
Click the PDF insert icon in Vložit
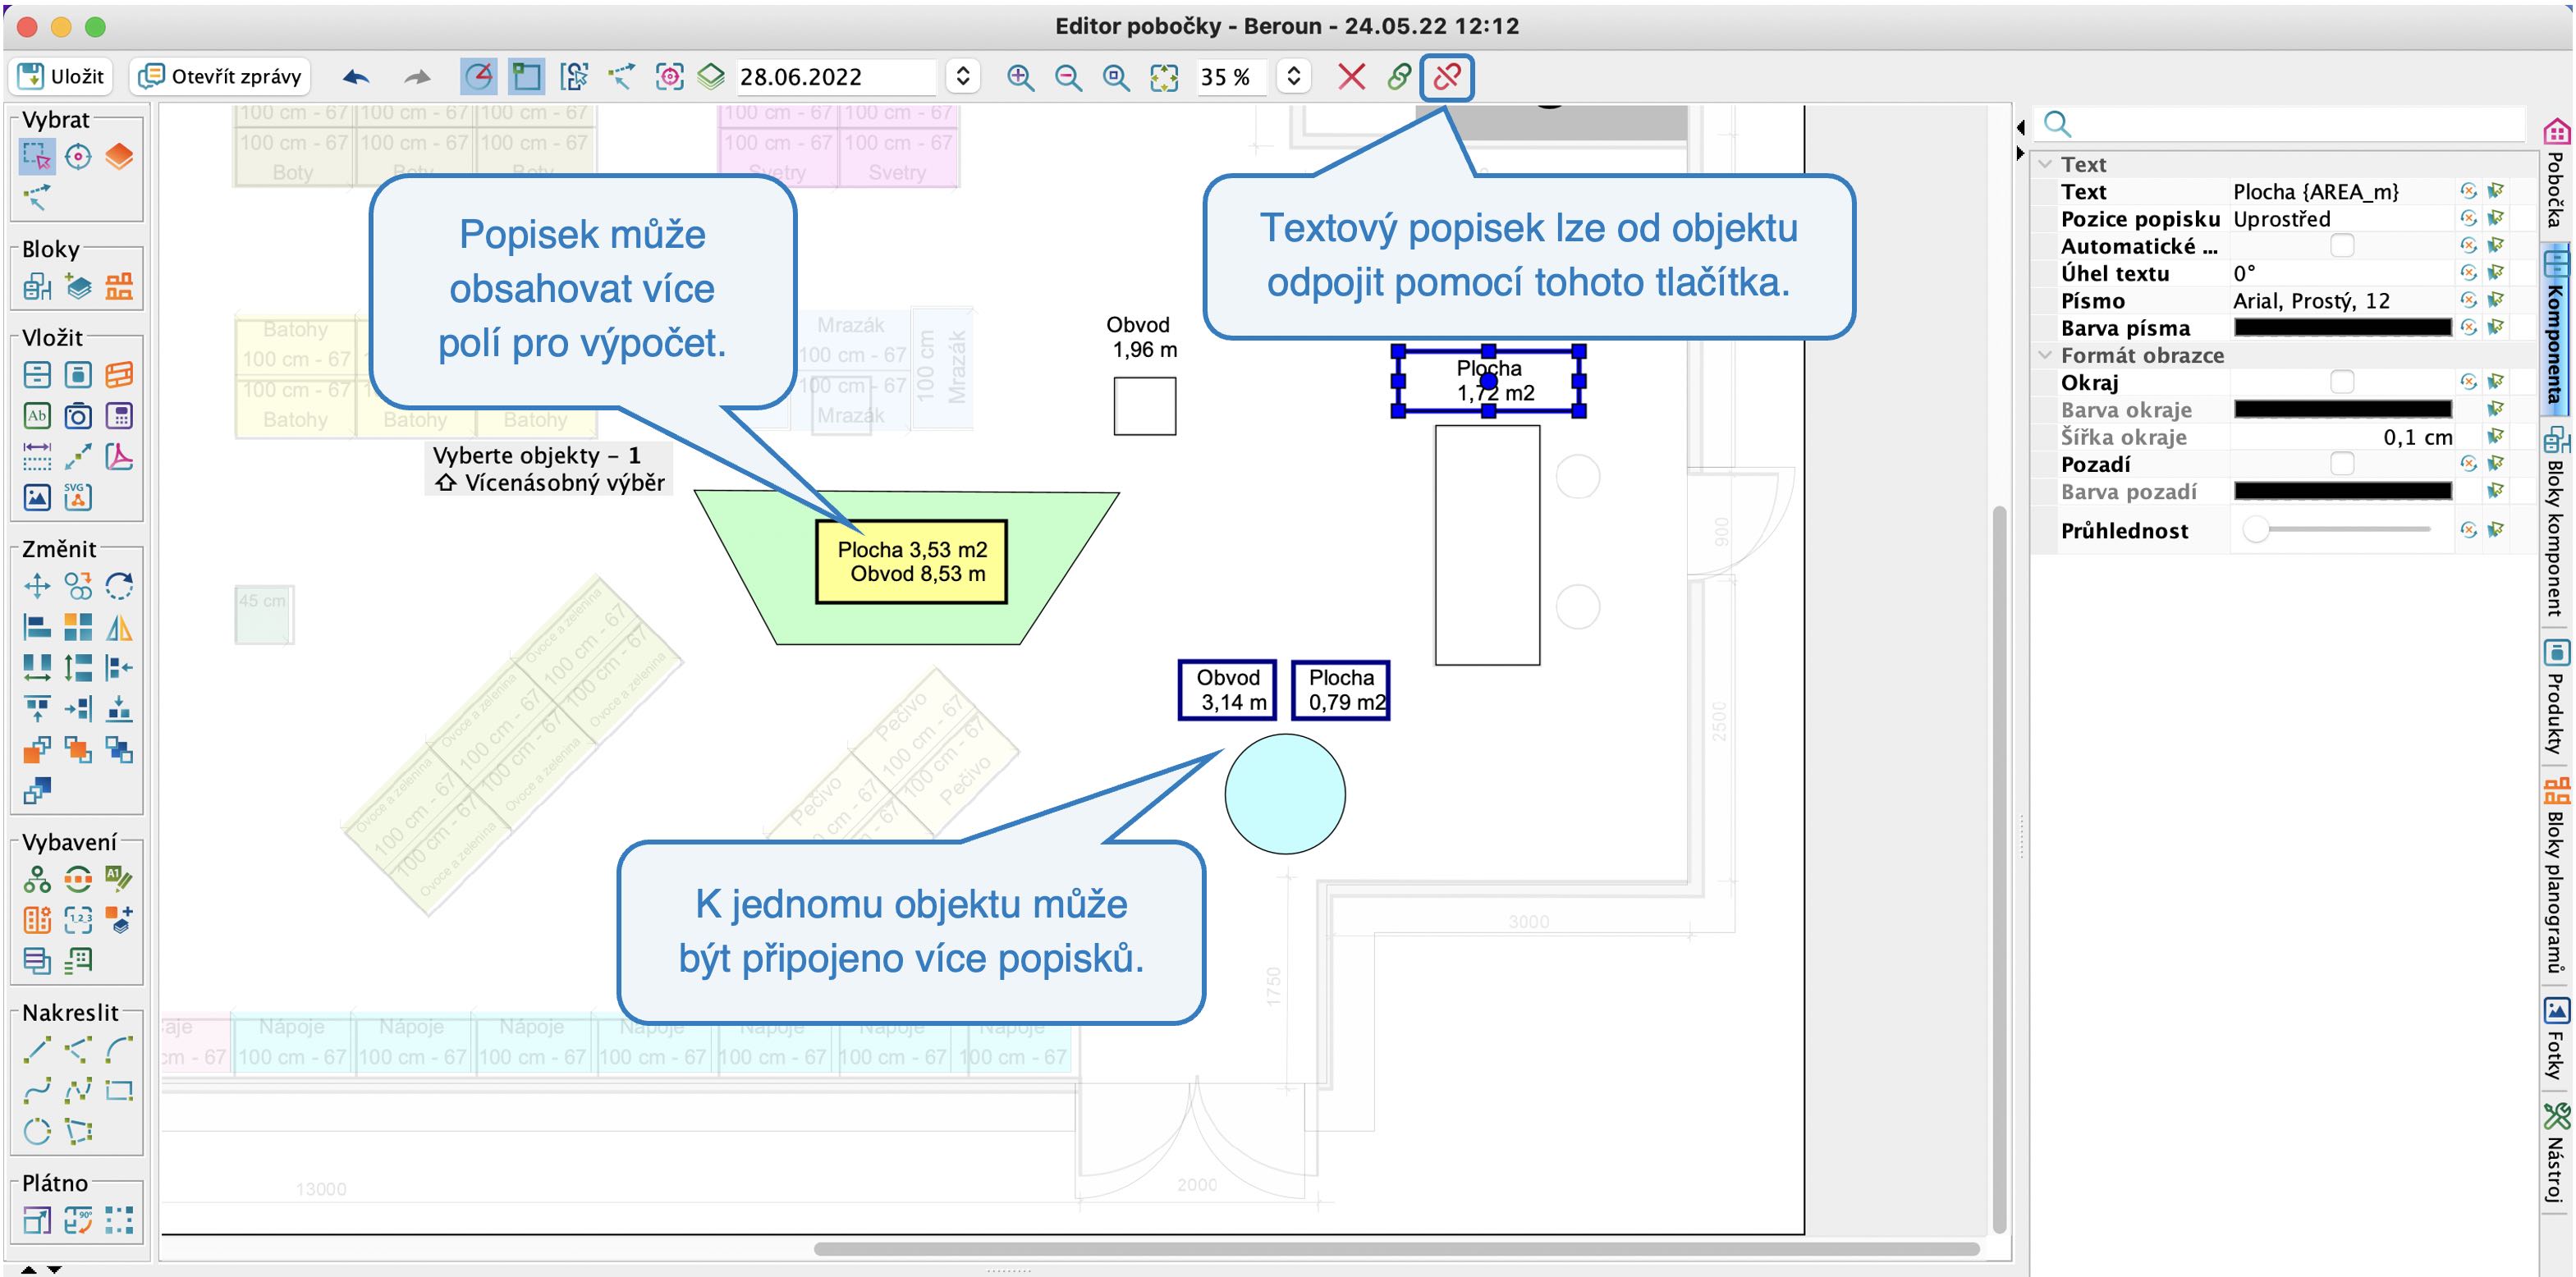119,456
